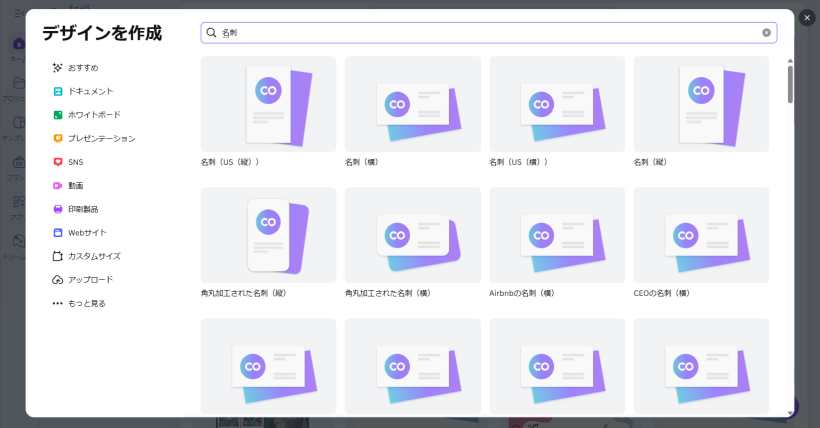Clear the search field with X icon
This screenshot has width=820, height=428.
tap(767, 33)
